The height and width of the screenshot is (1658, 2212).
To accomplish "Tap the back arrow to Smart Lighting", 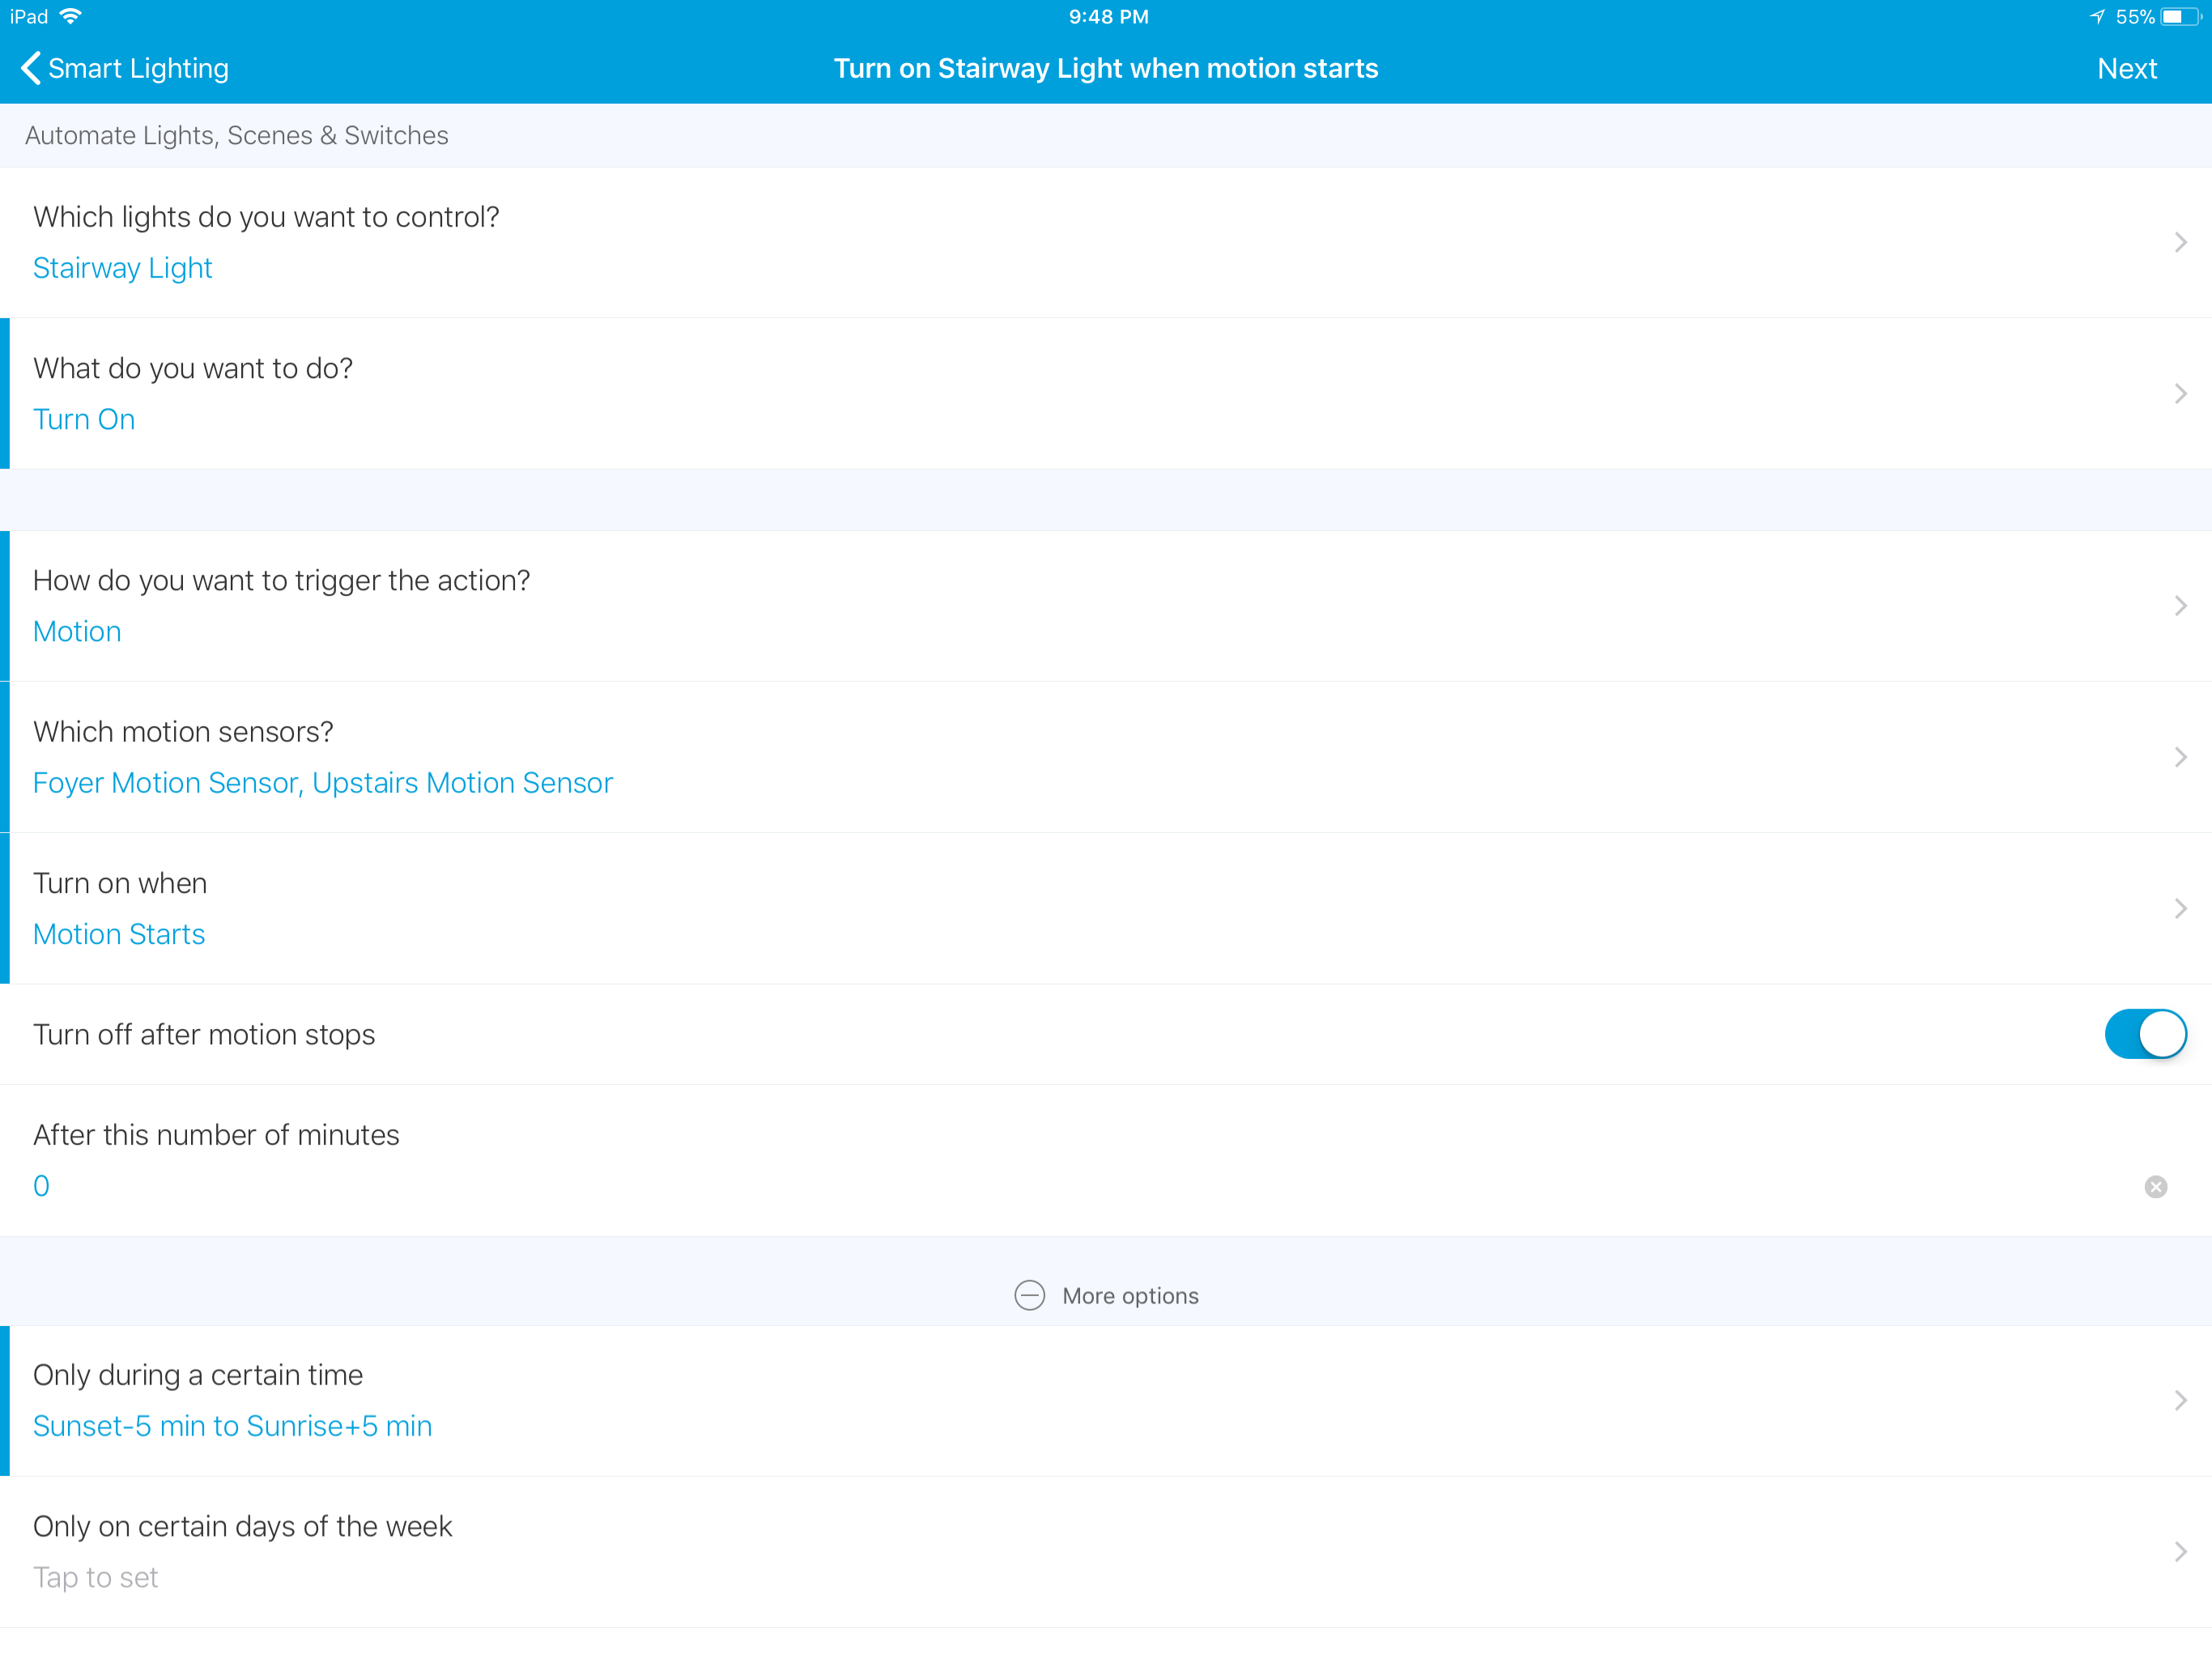I will pos(30,68).
